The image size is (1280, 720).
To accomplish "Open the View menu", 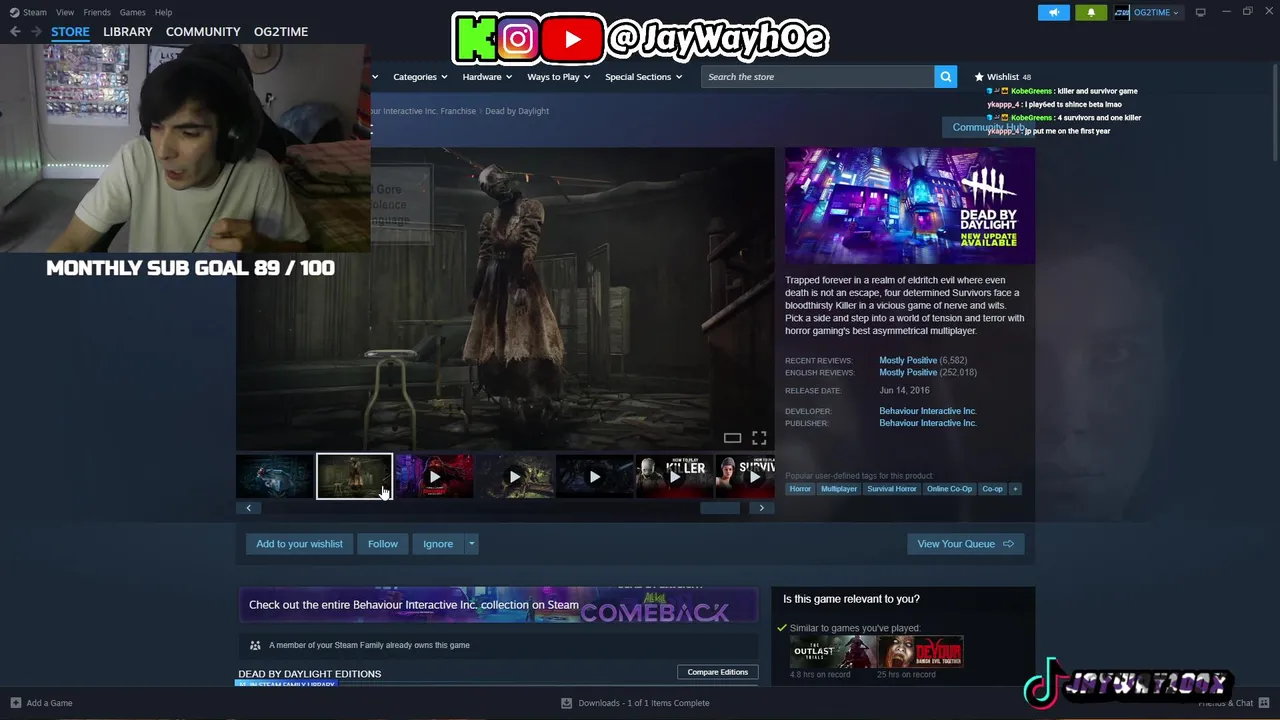I will point(65,12).
